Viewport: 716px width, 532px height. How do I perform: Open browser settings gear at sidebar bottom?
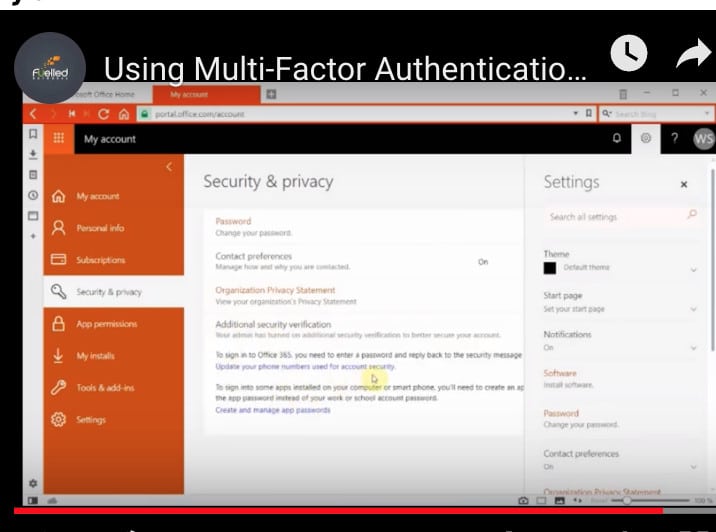point(33,483)
